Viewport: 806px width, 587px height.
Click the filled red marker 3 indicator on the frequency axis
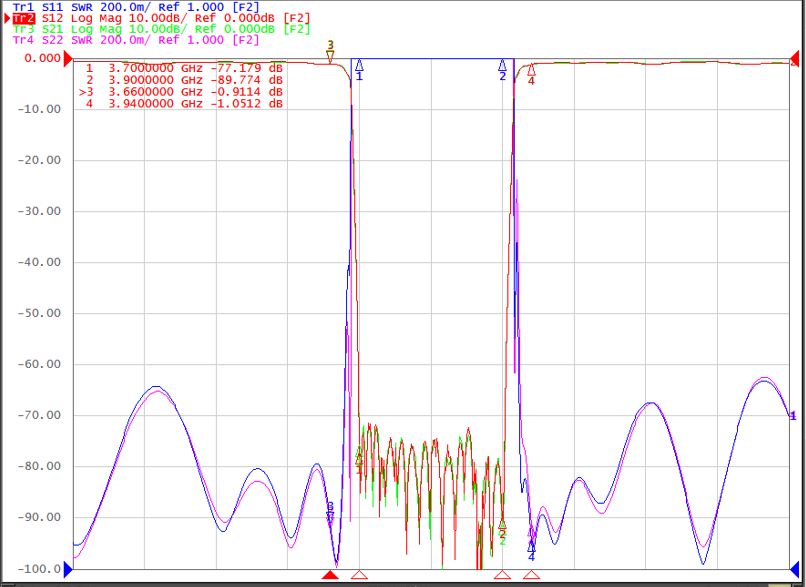pos(330,575)
